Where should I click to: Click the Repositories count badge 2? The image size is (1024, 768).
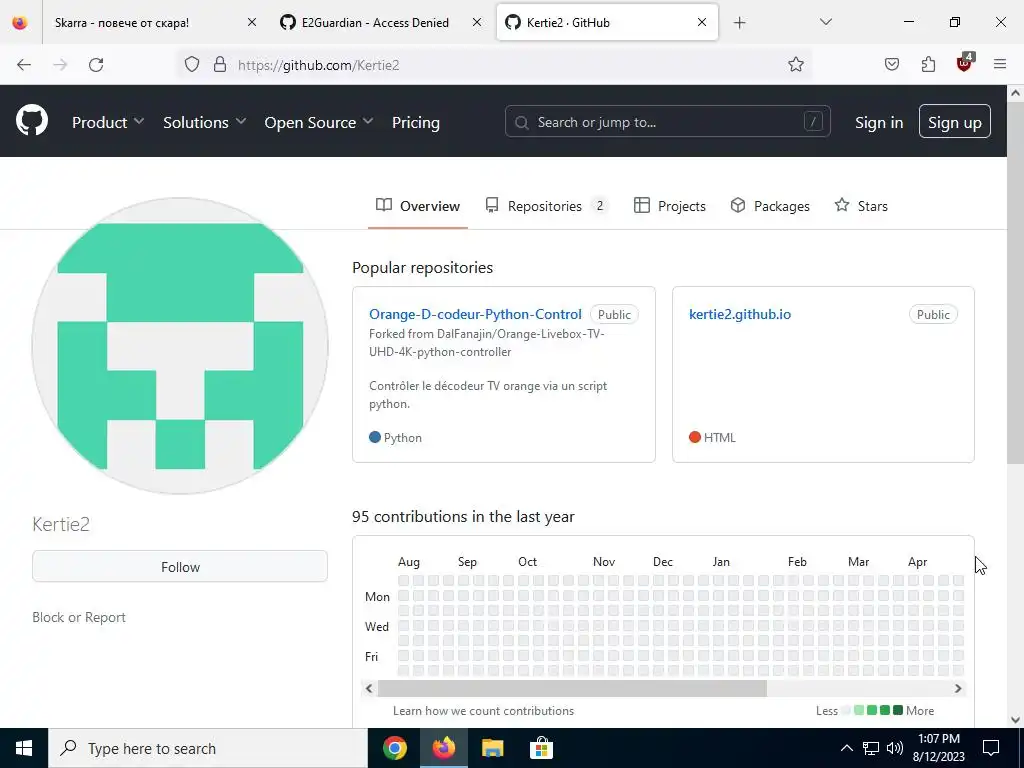(x=600, y=206)
